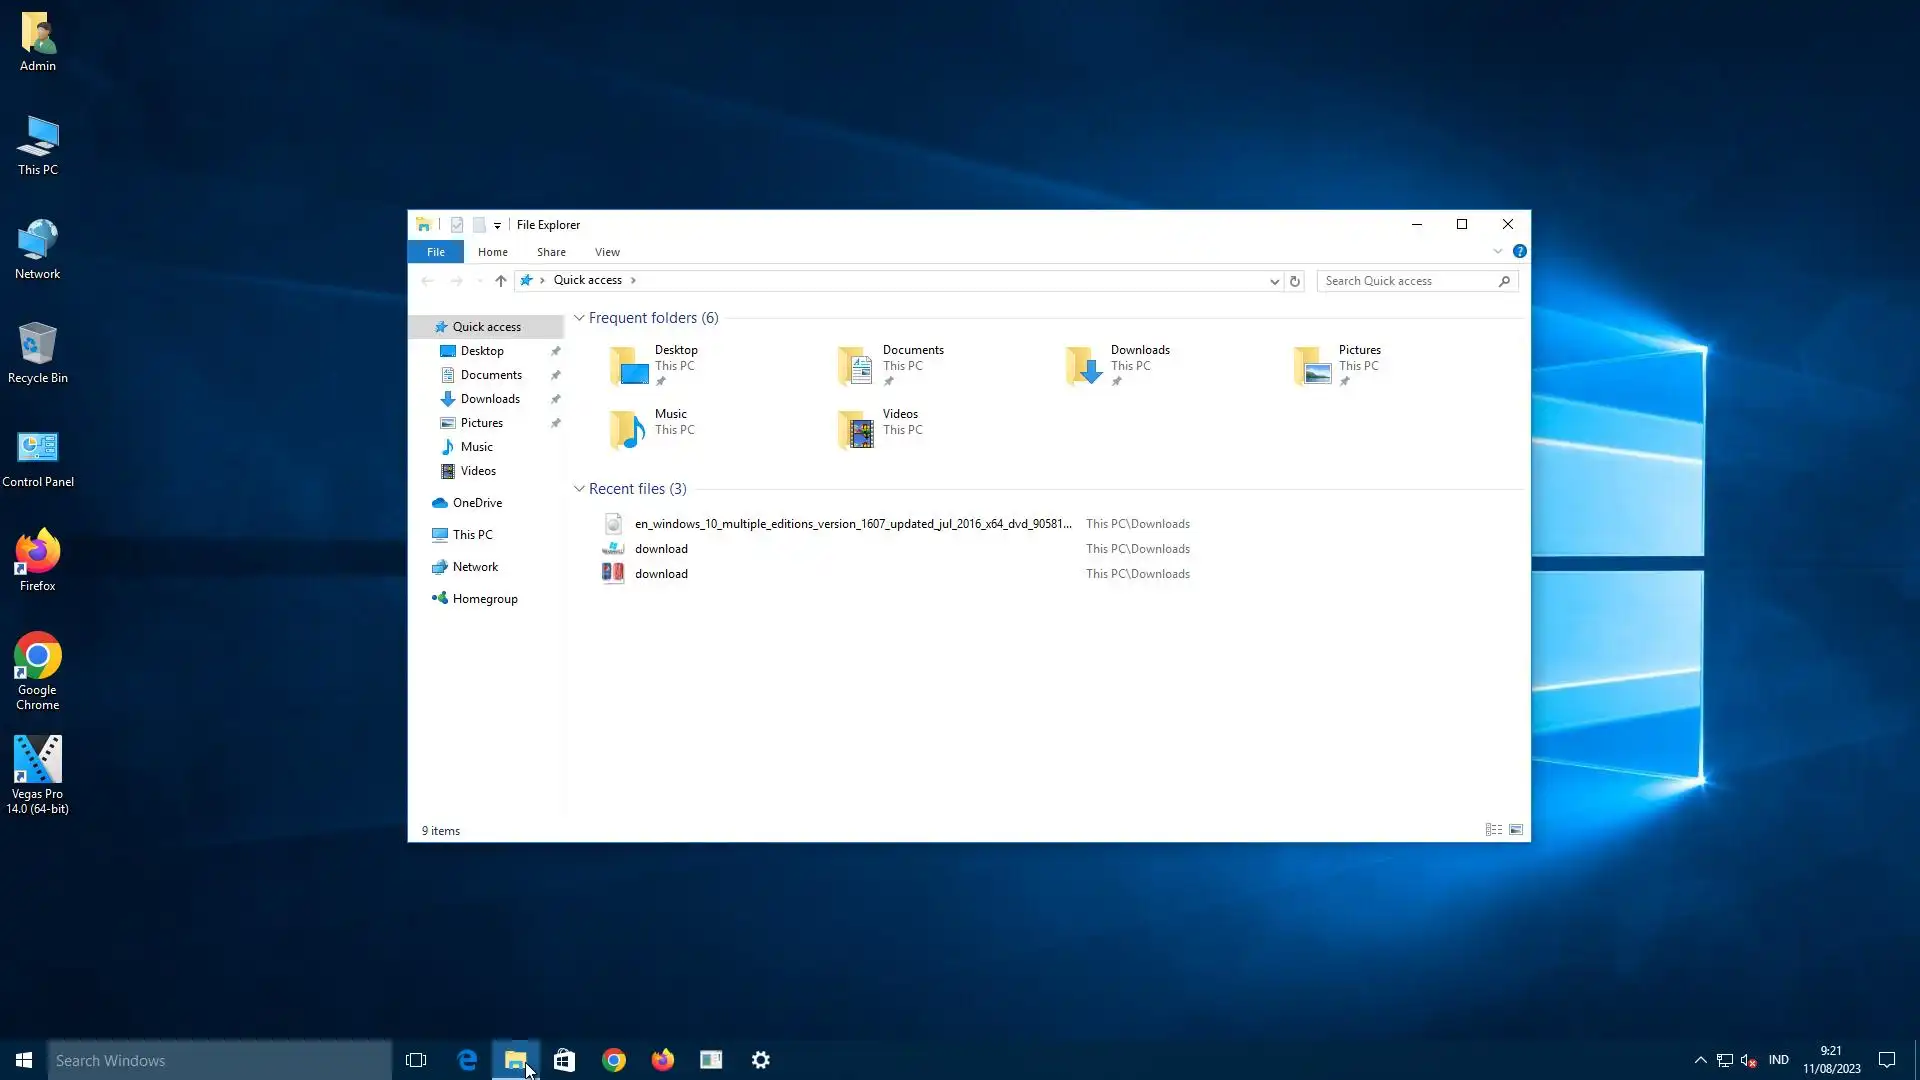Switch to details view button
Viewport: 1920px width, 1080px height.
(x=1493, y=830)
